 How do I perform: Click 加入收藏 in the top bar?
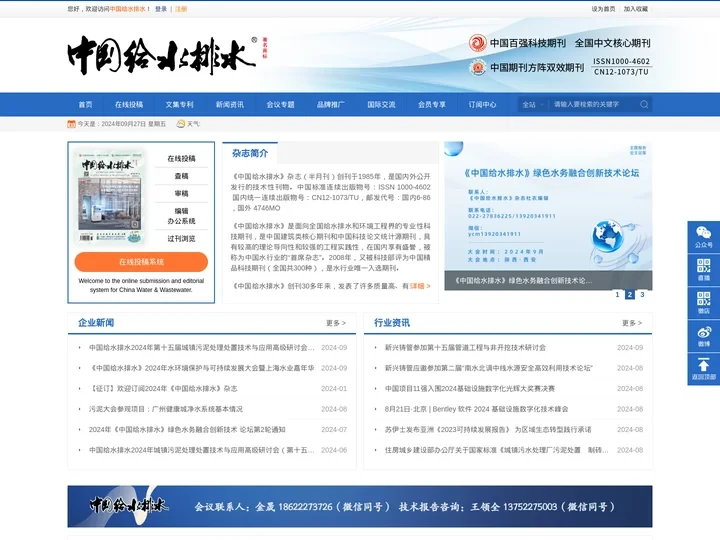point(636,9)
